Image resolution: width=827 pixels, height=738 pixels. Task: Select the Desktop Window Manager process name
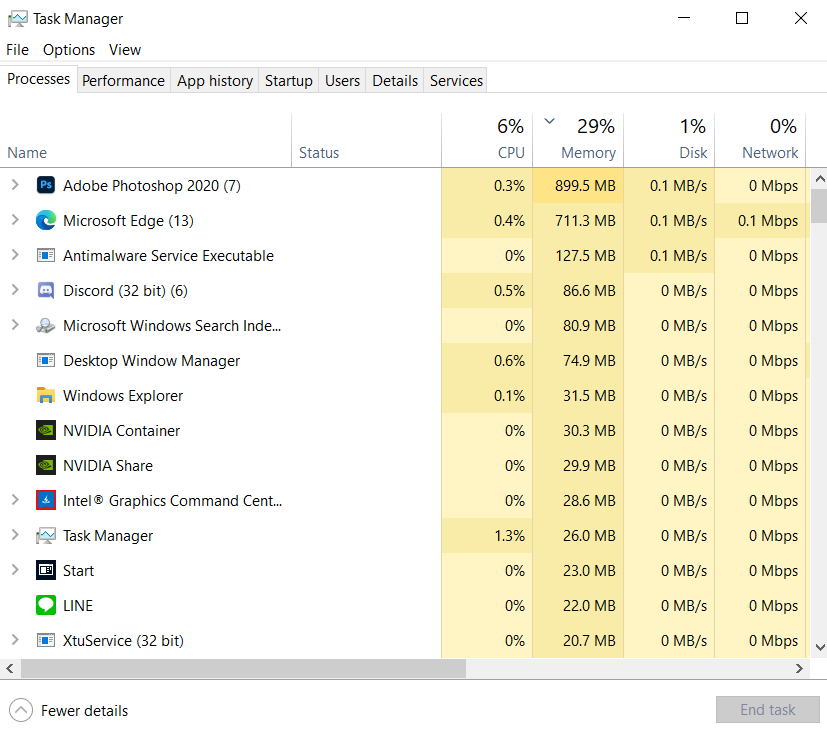pos(151,361)
